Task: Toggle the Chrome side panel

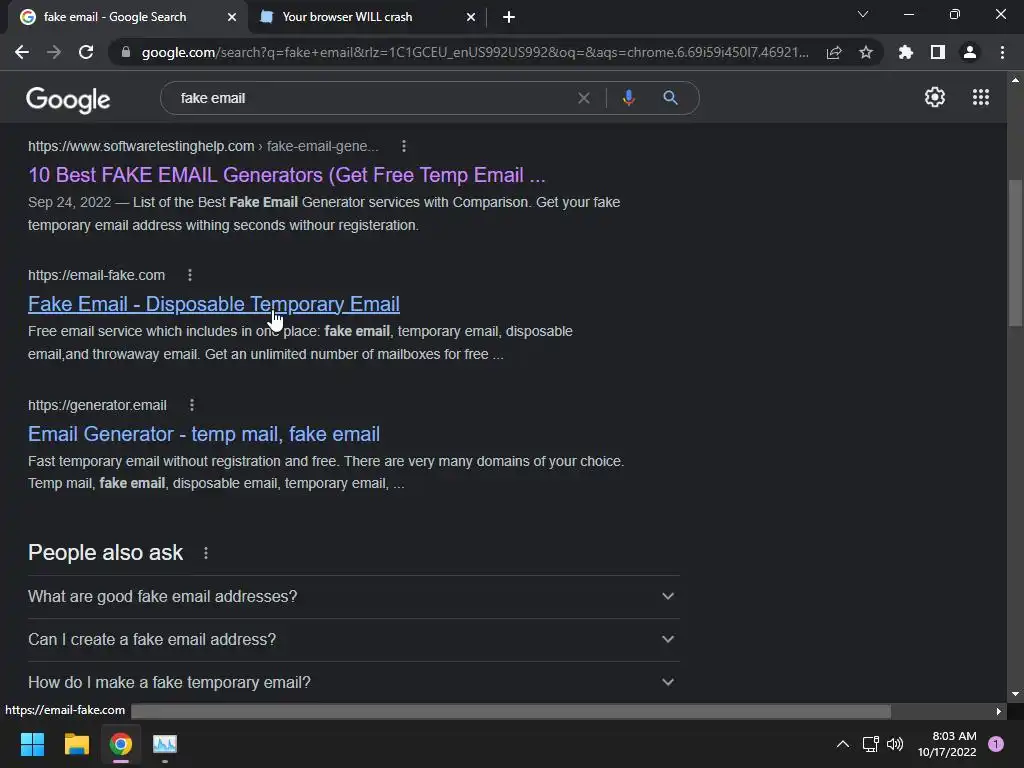Action: click(938, 52)
